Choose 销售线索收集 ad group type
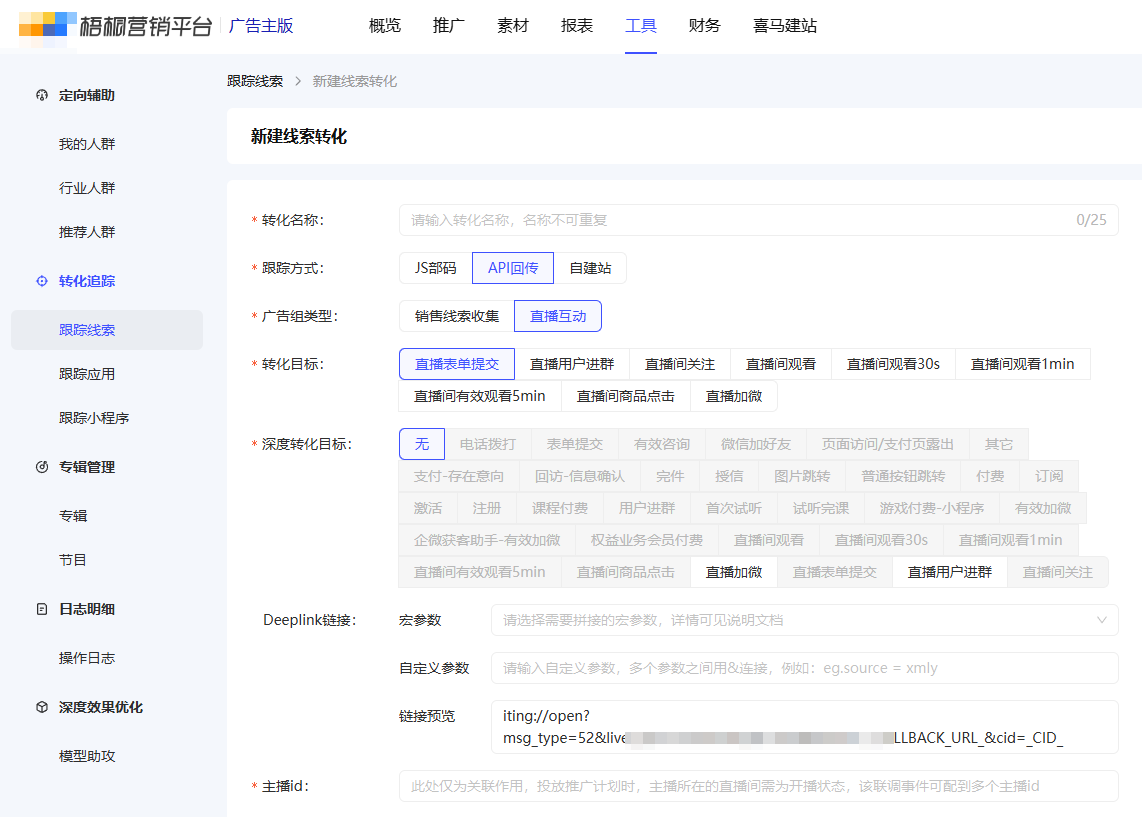This screenshot has width=1142, height=817. (457, 316)
